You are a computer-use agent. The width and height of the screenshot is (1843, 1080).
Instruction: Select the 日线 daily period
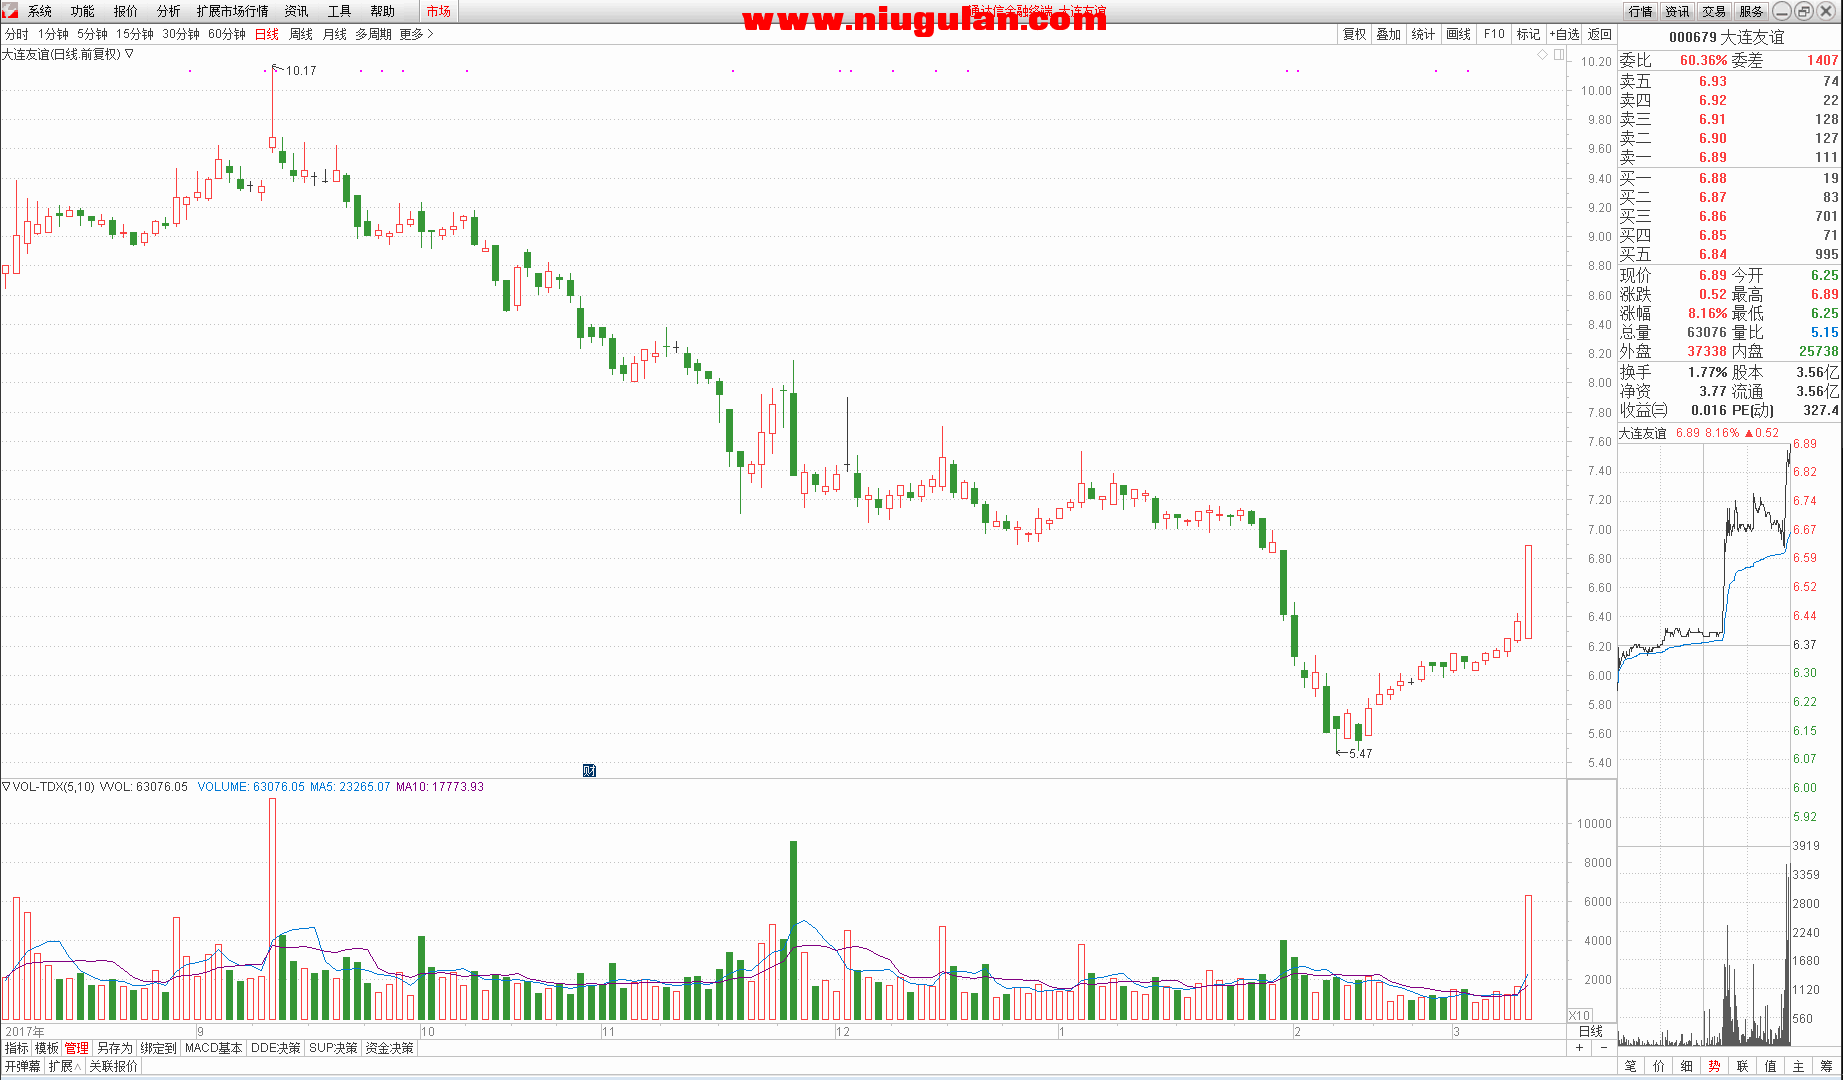click(267, 34)
